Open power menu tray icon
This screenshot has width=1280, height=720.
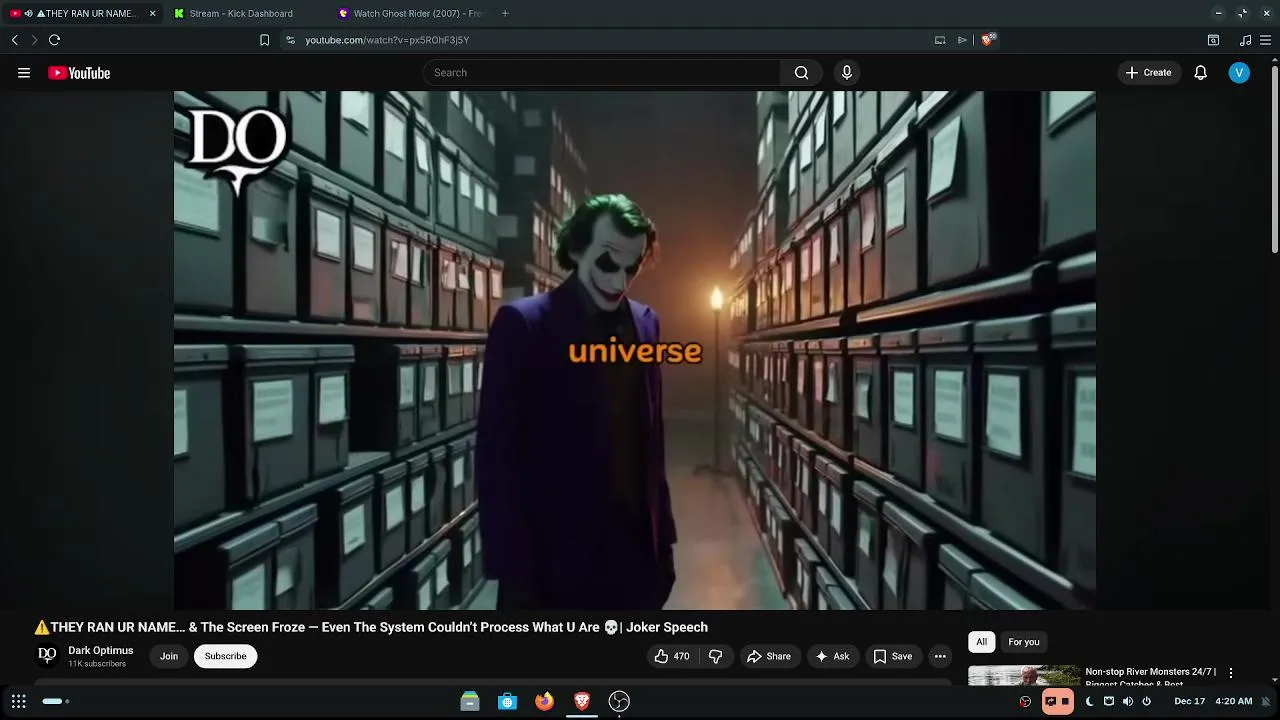(1146, 701)
